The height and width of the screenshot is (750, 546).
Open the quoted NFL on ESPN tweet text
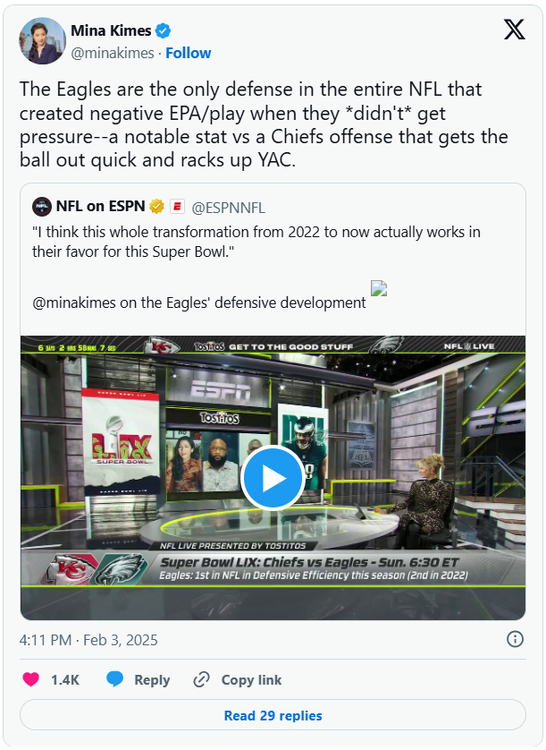point(256,242)
